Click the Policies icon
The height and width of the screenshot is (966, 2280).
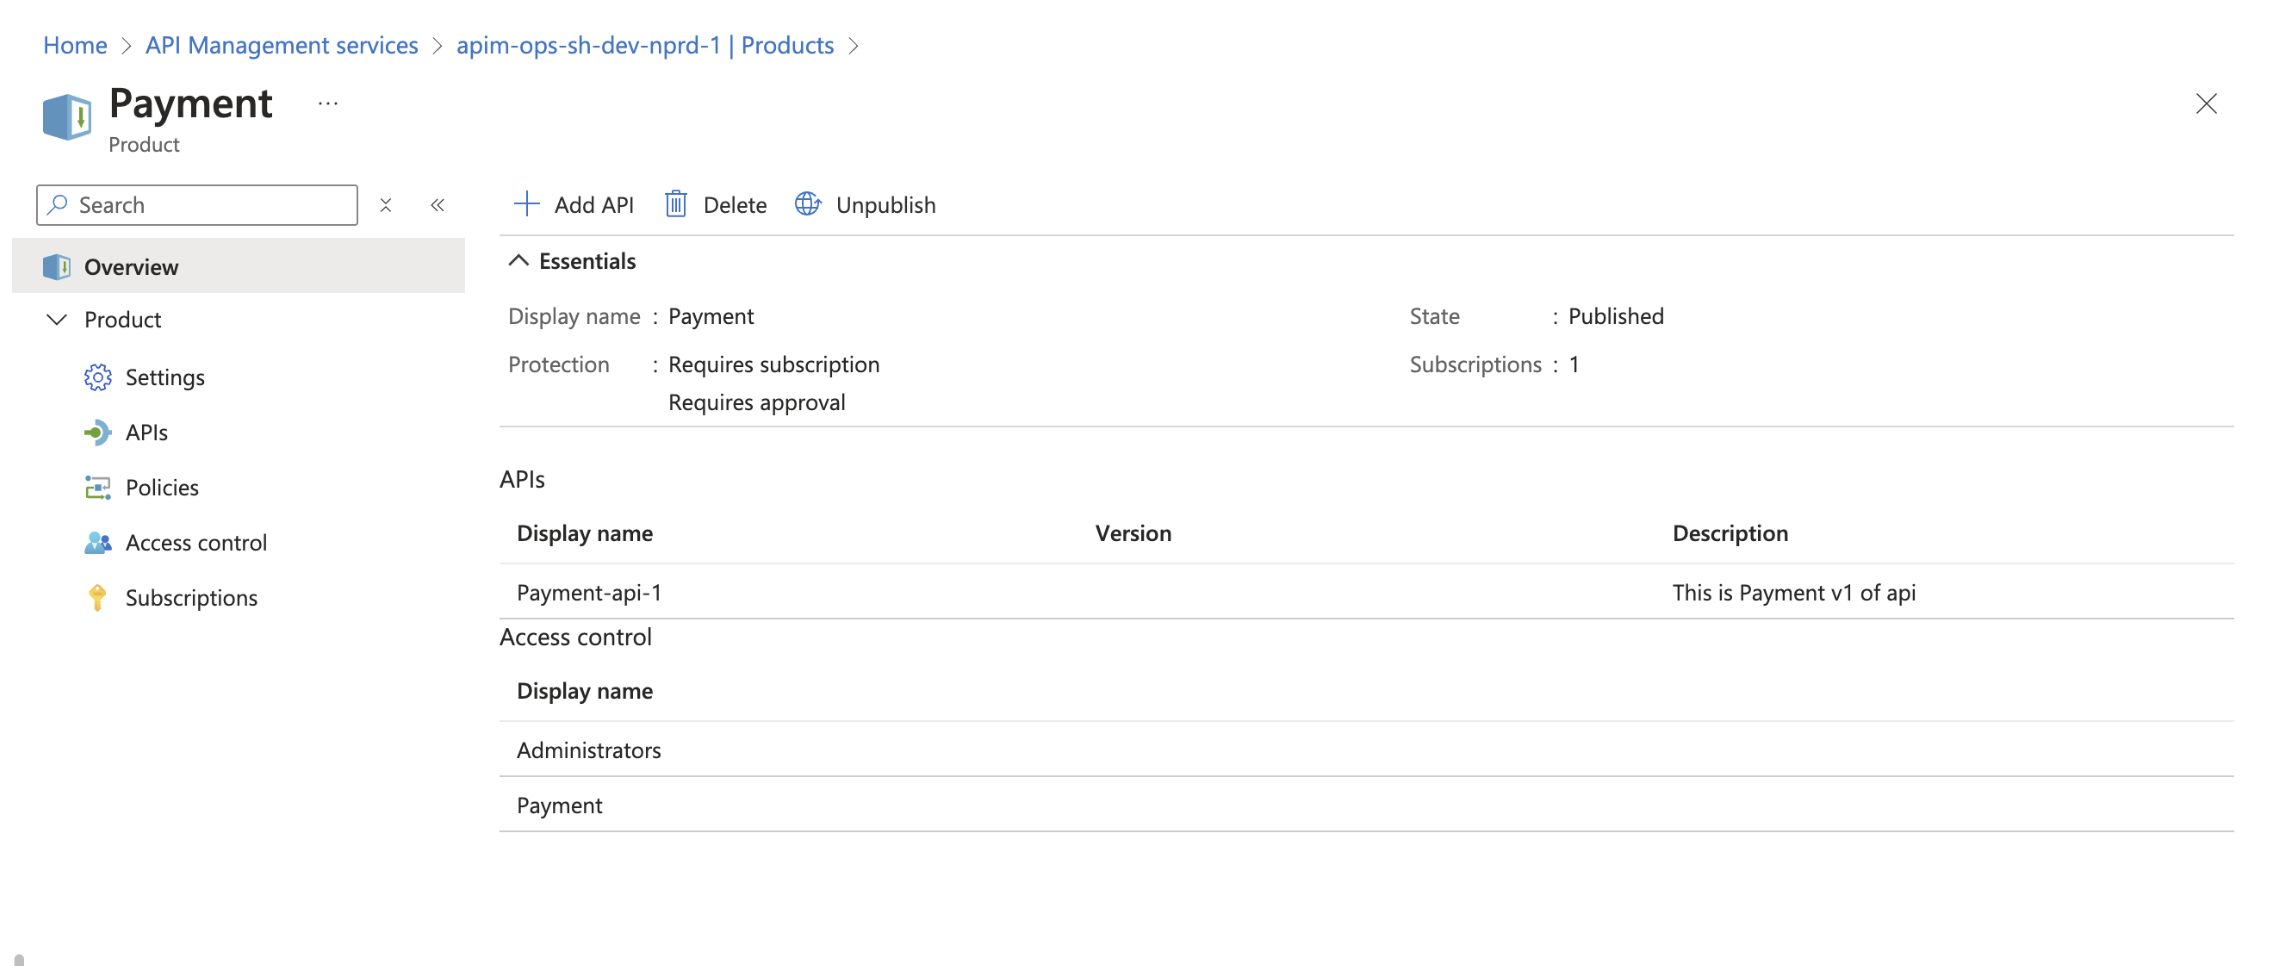(98, 487)
